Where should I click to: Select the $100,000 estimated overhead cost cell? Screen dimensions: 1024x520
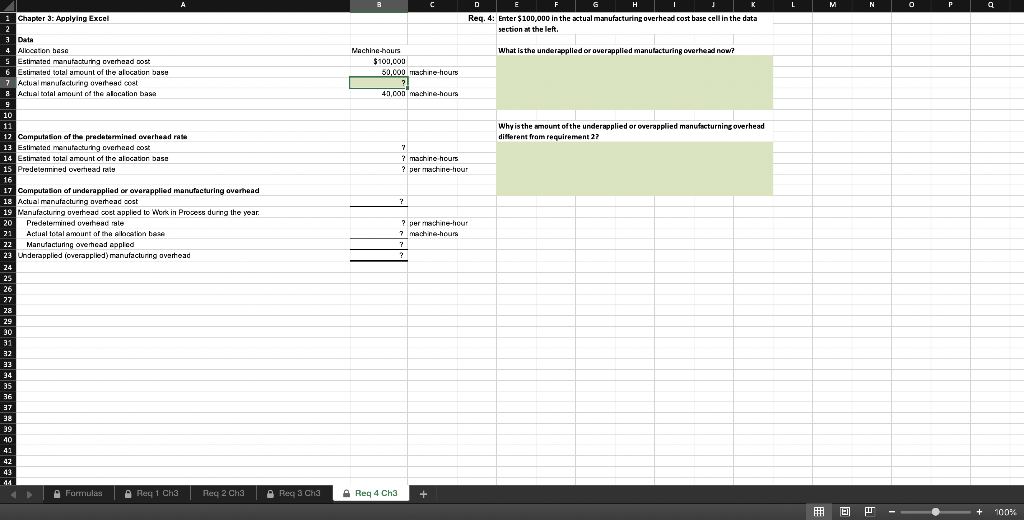(379, 61)
